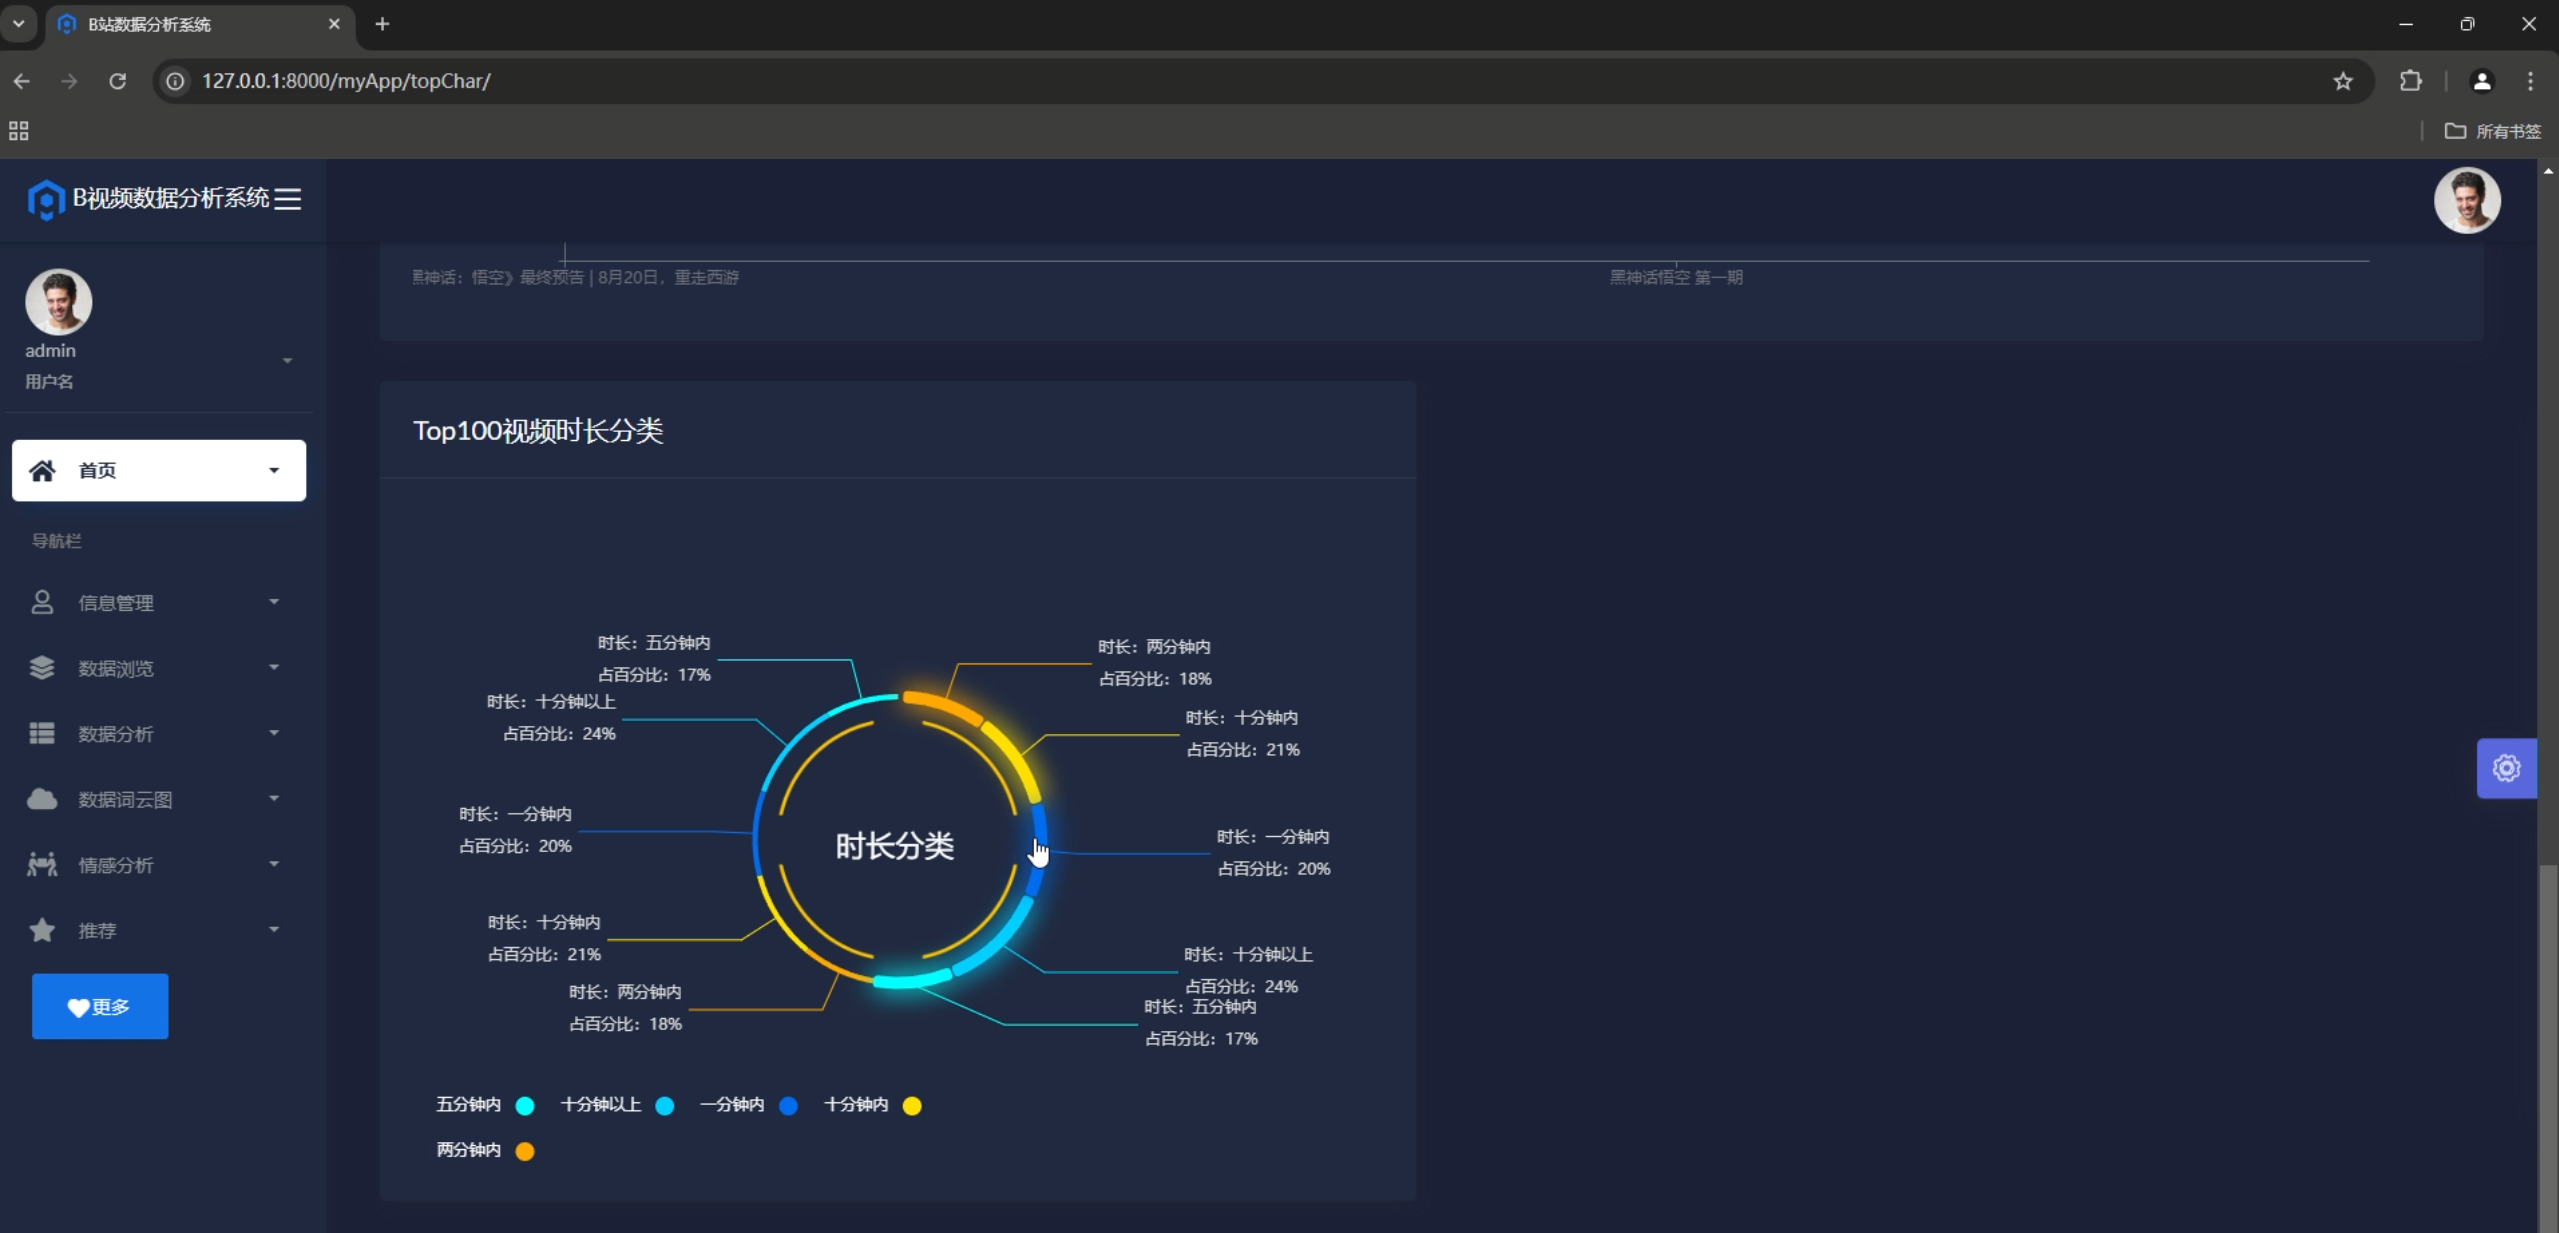The width and height of the screenshot is (2559, 1233).
Task: Click the 更多 button
Action: (100, 1006)
